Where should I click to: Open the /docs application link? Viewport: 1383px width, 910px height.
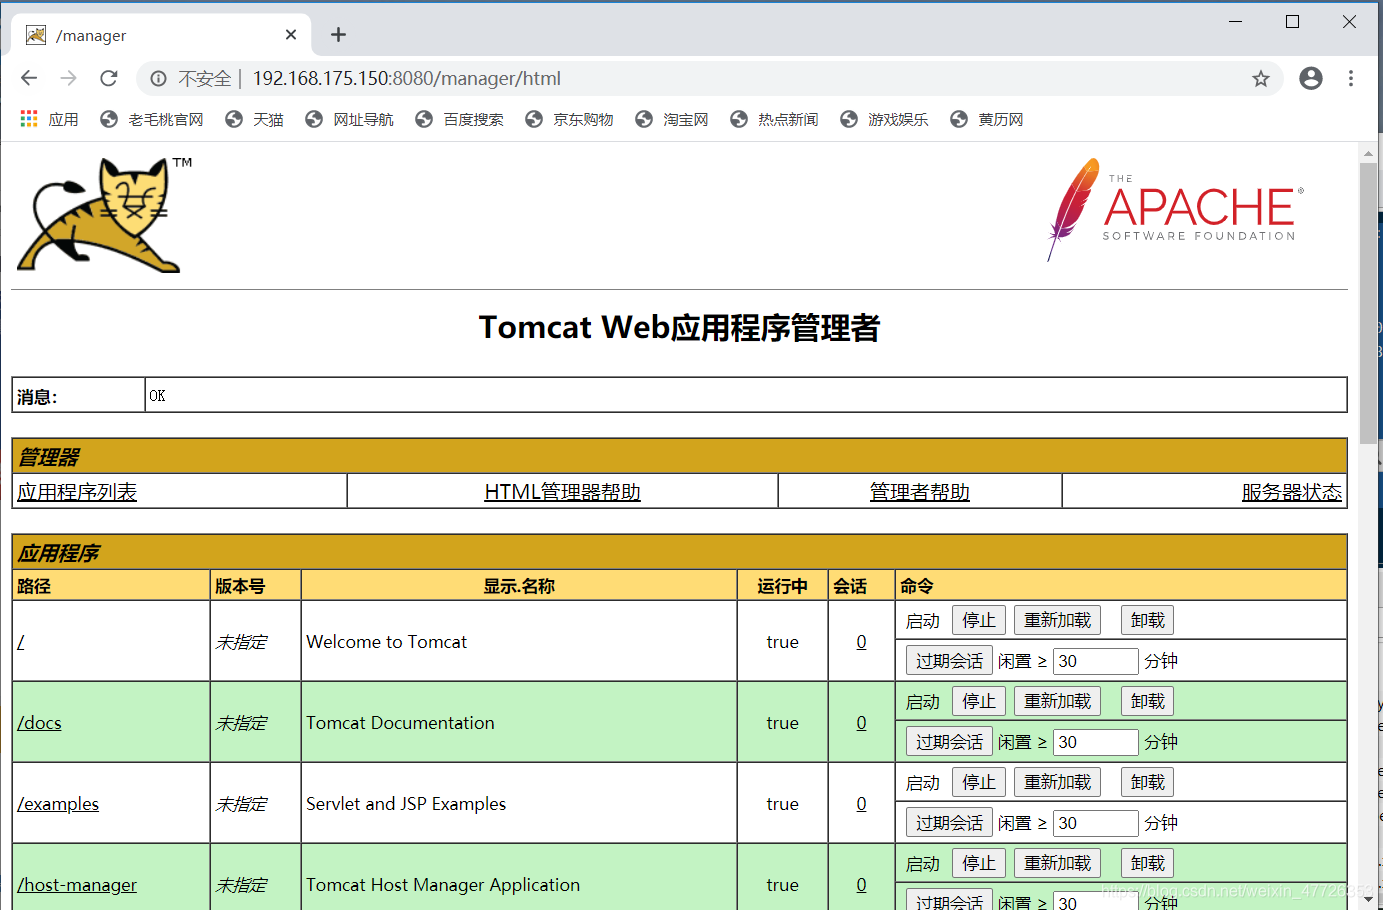(x=39, y=723)
